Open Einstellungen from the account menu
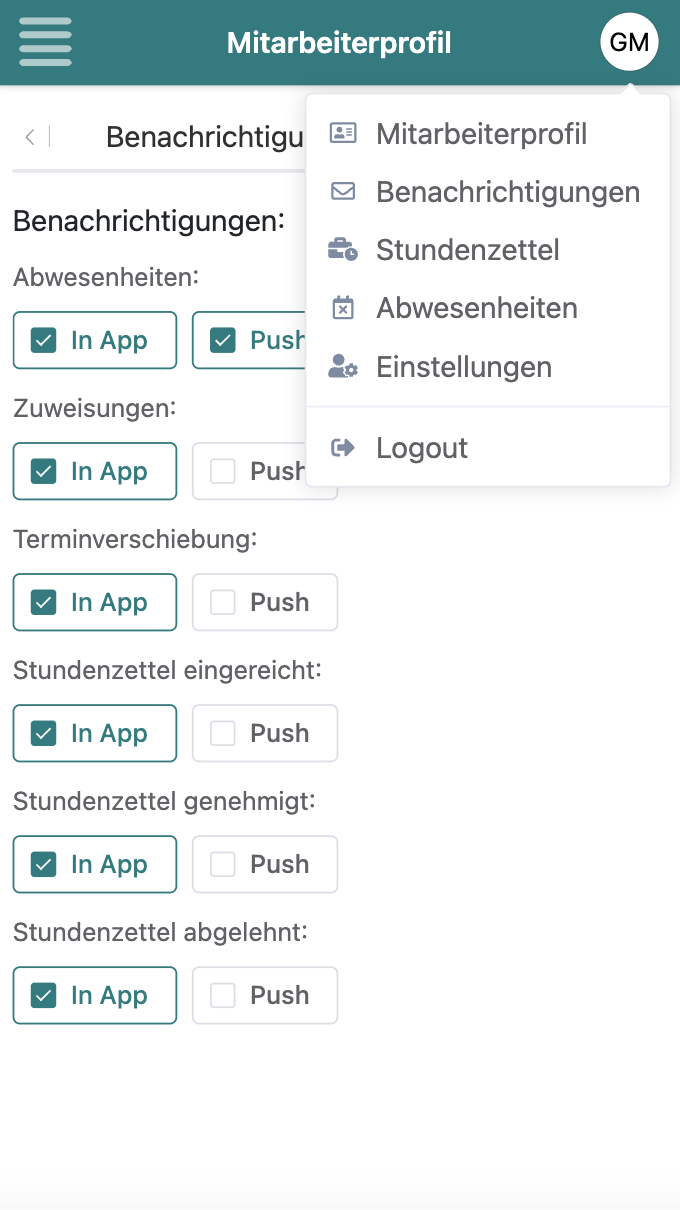Image resolution: width=680 pixels, height=1210 pixels. tap(463, 366)
